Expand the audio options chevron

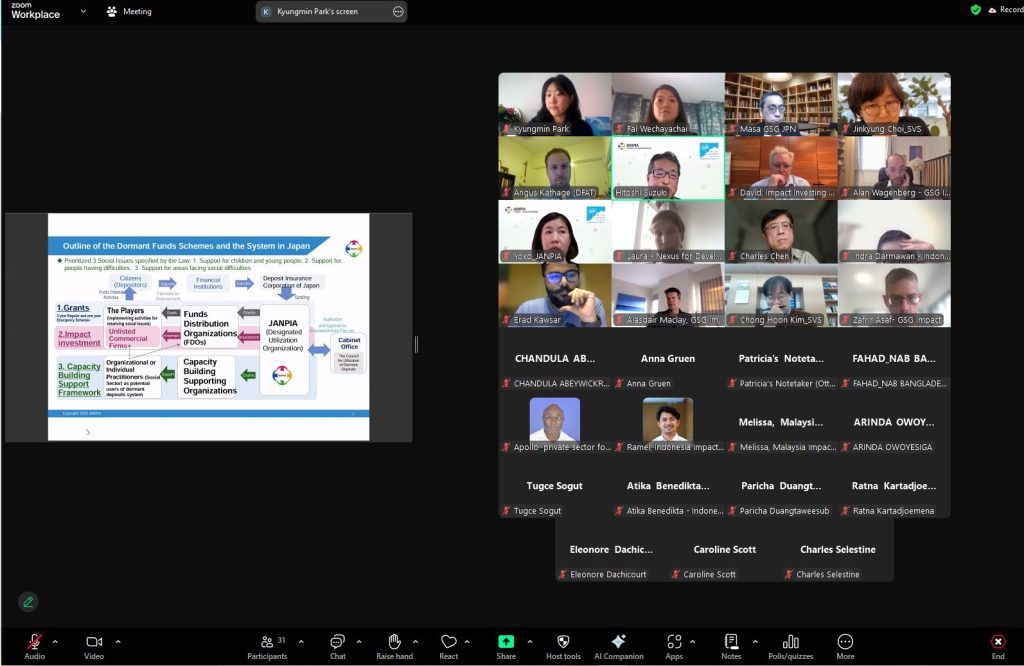(55, 641)
